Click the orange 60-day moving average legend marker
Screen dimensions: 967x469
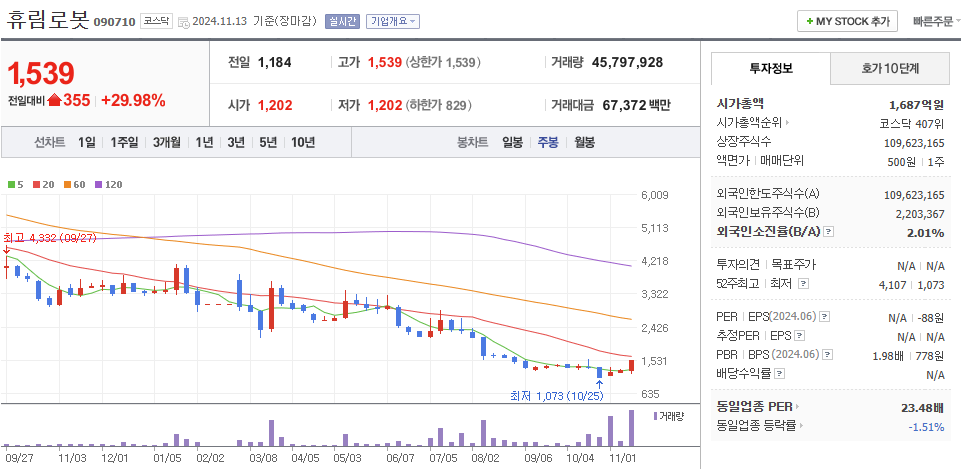click(x=67, y=185)
